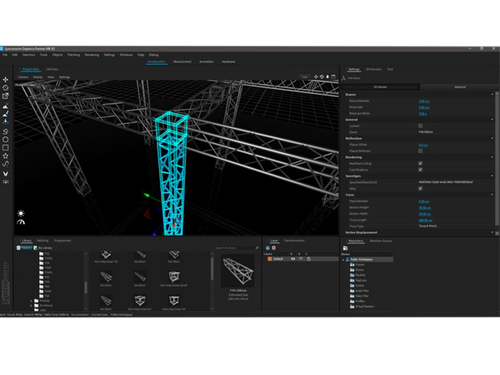The image size is (500, 375).
Task: Collapse the Truss section
Action: pos(492,195)
